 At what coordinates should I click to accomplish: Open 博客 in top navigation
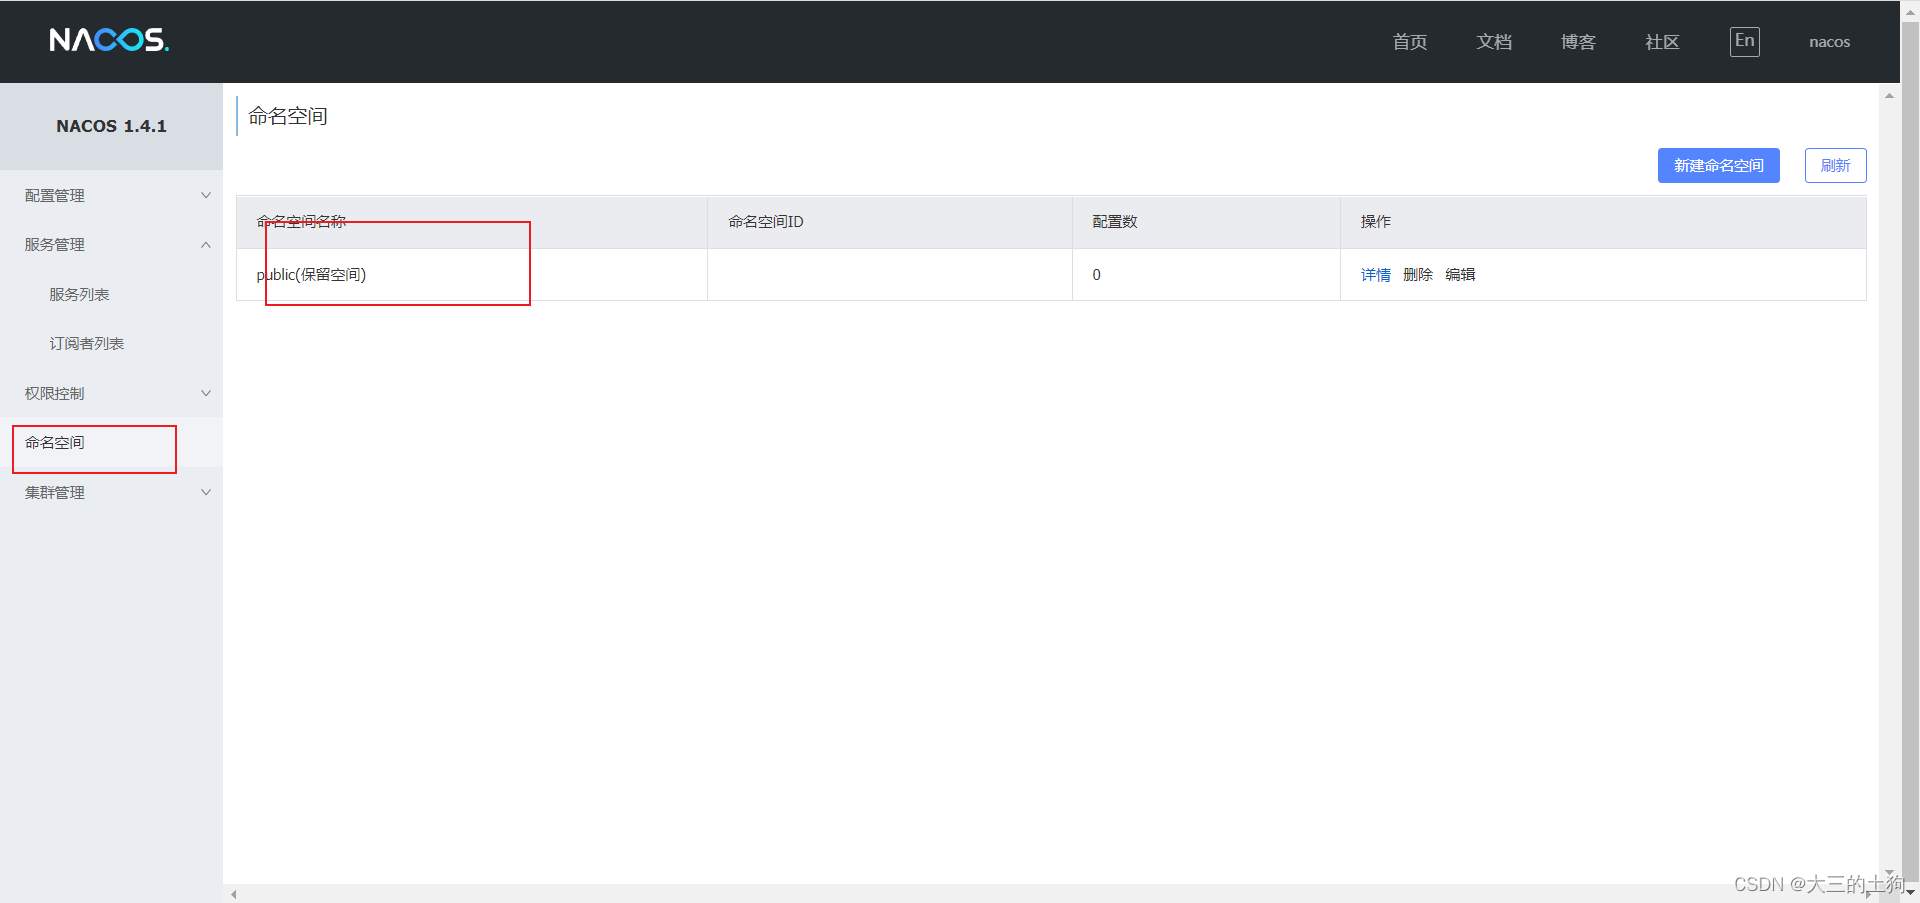pos(1578,41)
